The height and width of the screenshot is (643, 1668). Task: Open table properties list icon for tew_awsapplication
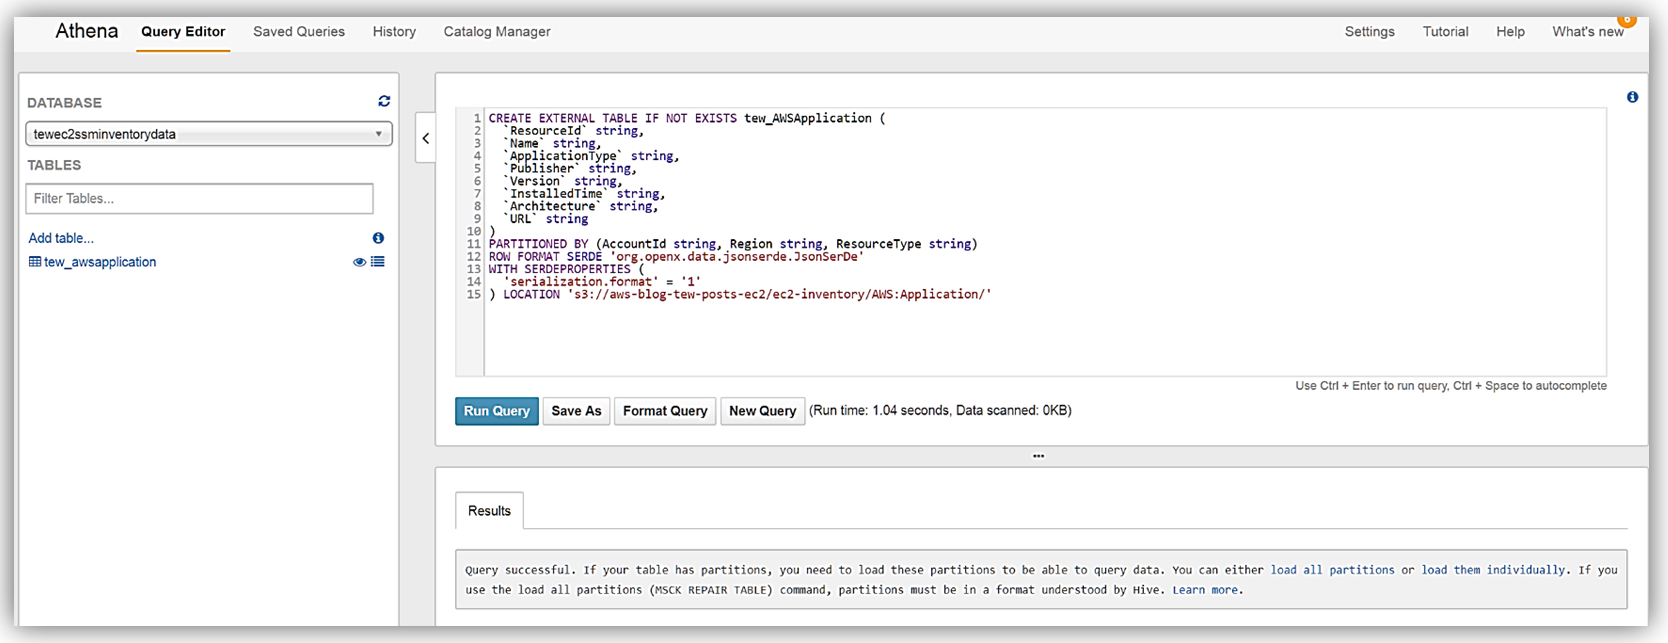[378, 262]
